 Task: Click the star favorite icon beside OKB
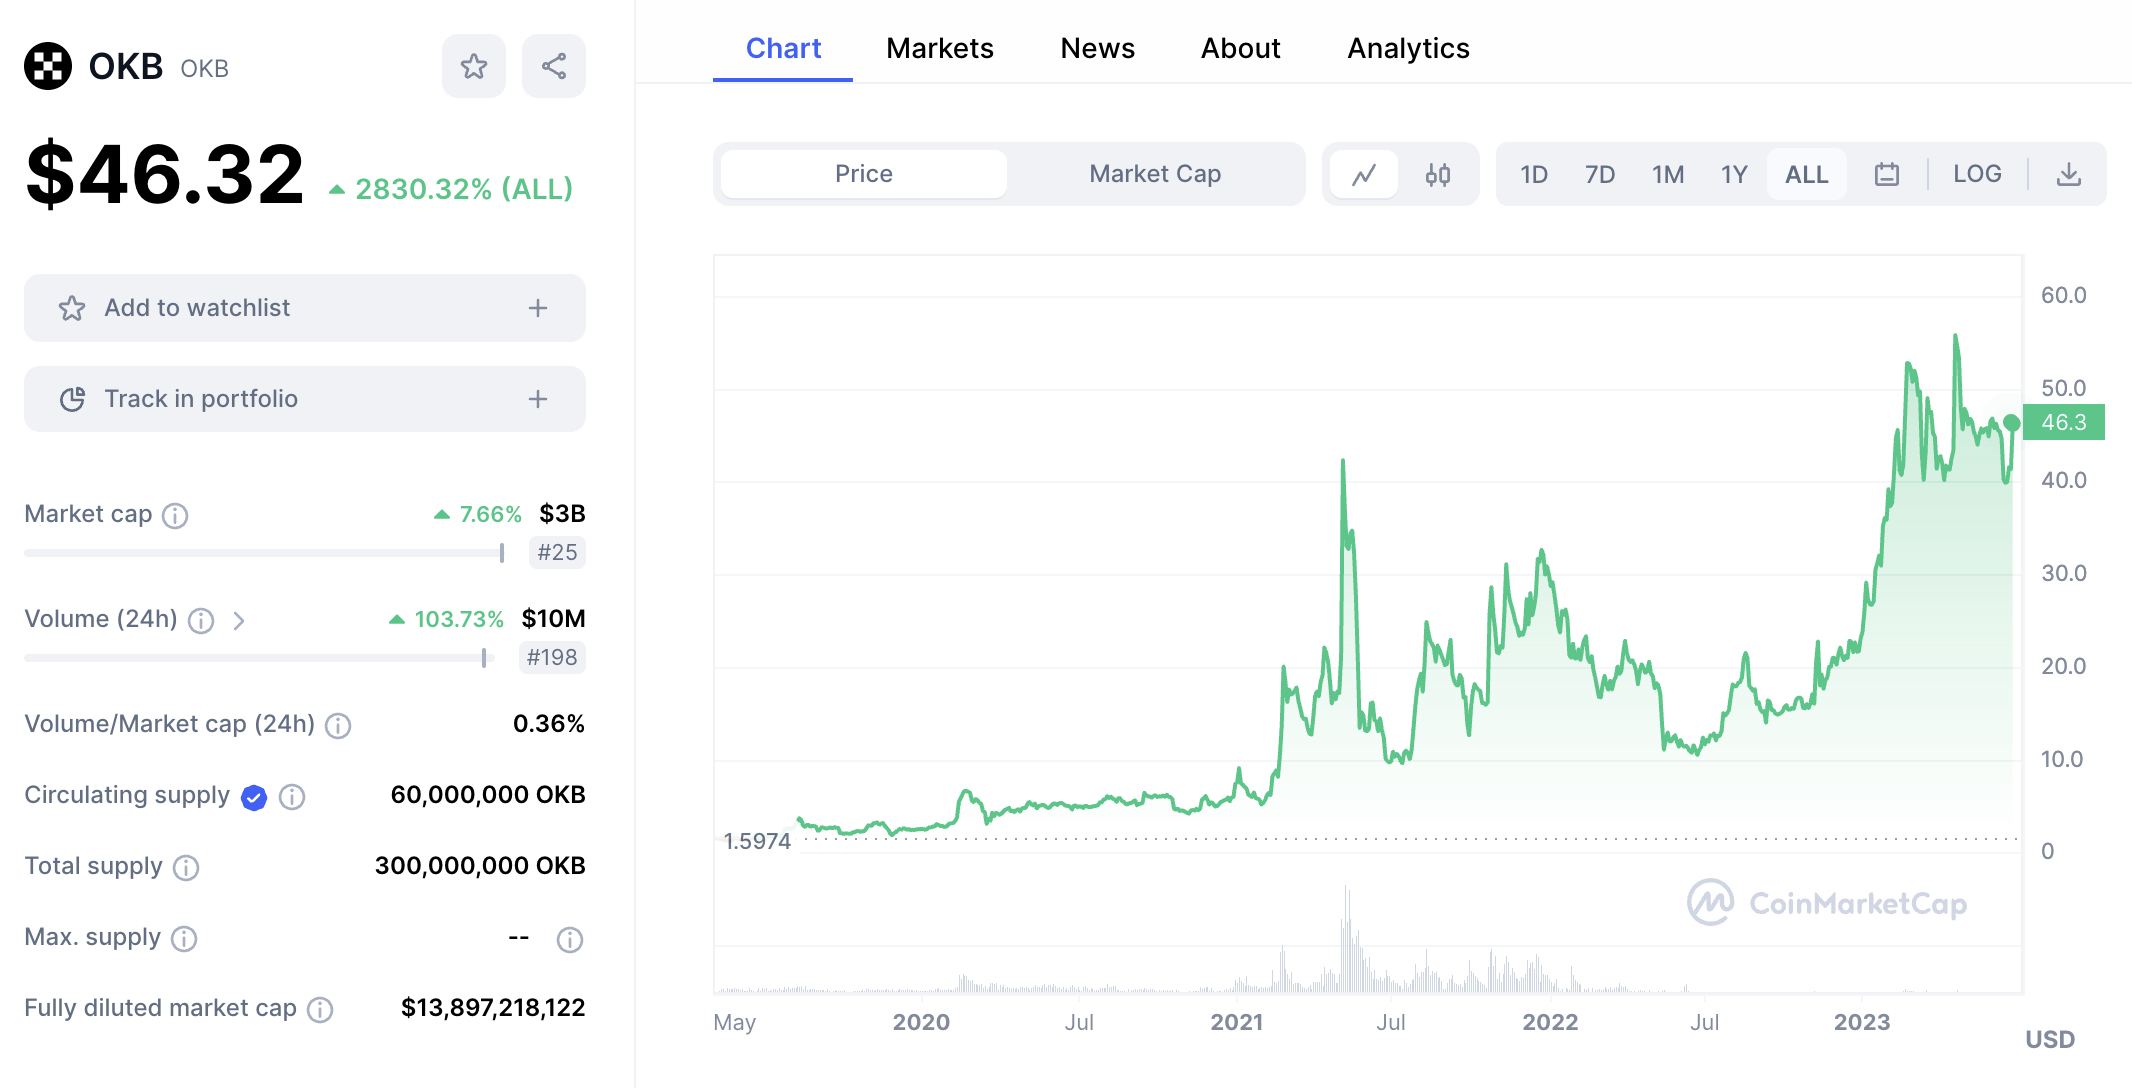pos(474,67)
